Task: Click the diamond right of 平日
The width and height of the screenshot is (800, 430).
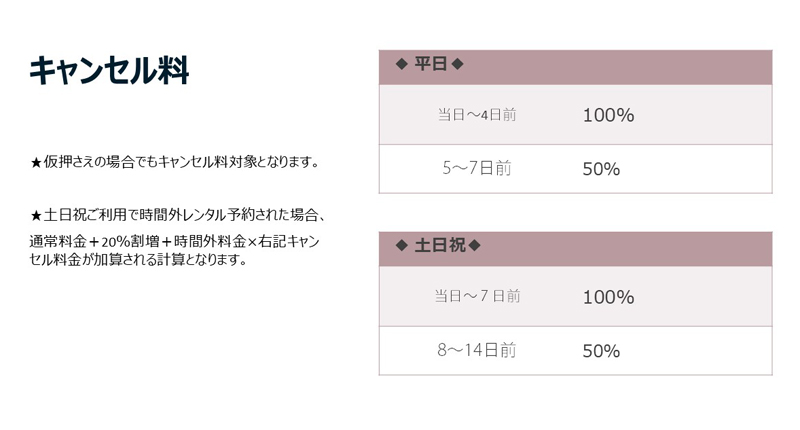Action: (x=458, y=65)
